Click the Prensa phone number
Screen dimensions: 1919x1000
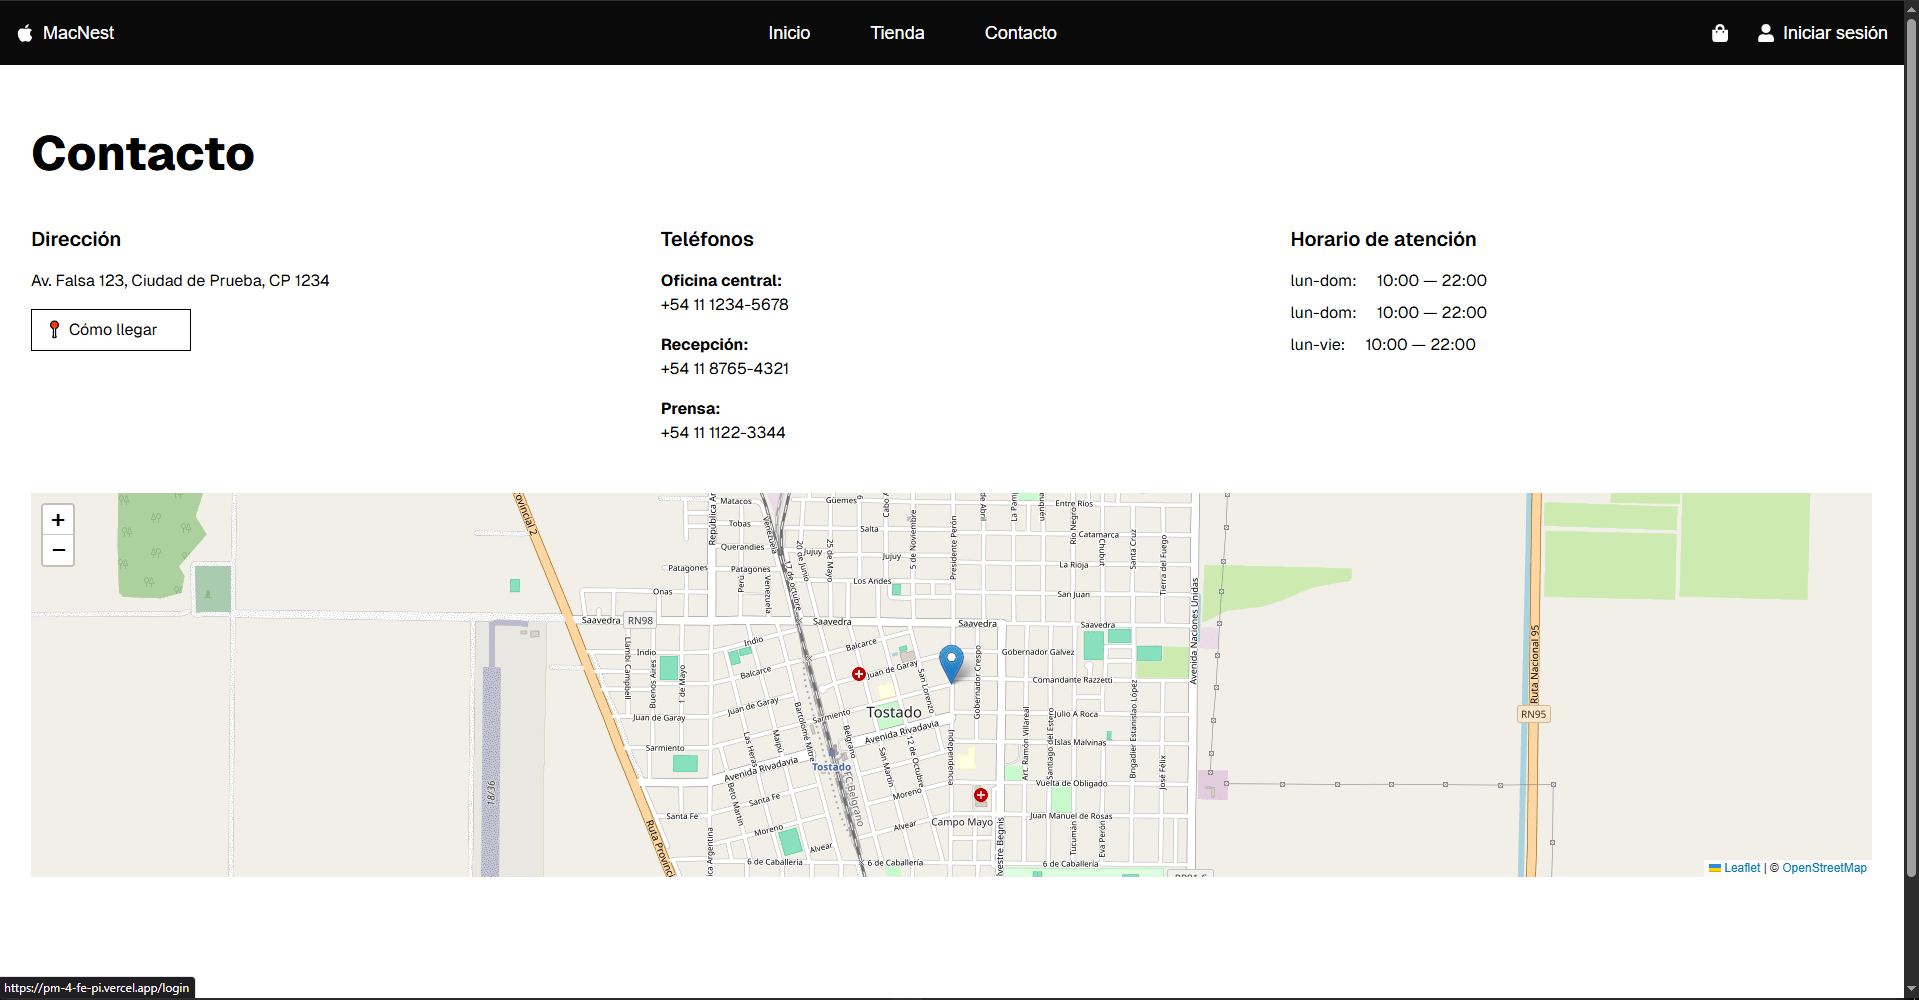[x=722, y=432]
